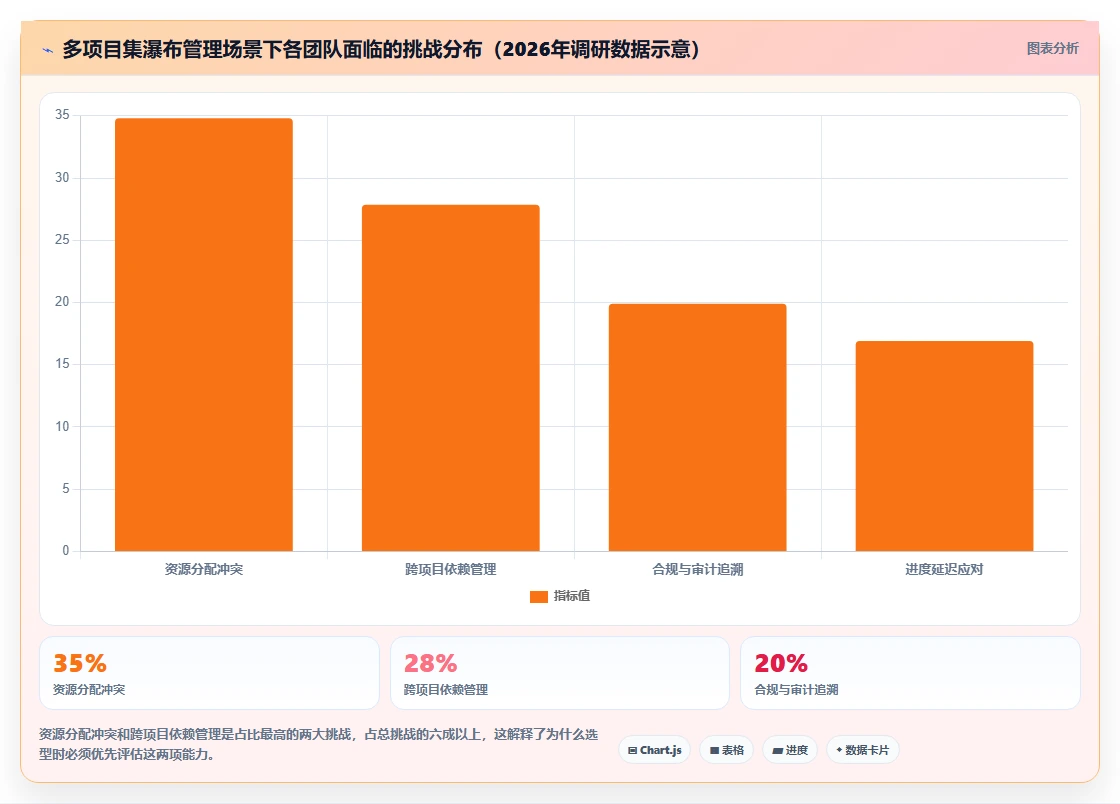Viewport: 1120px width, 804px height.
Task: Select the 35% 资源分配冲突 data card
Action: point(209,673)
